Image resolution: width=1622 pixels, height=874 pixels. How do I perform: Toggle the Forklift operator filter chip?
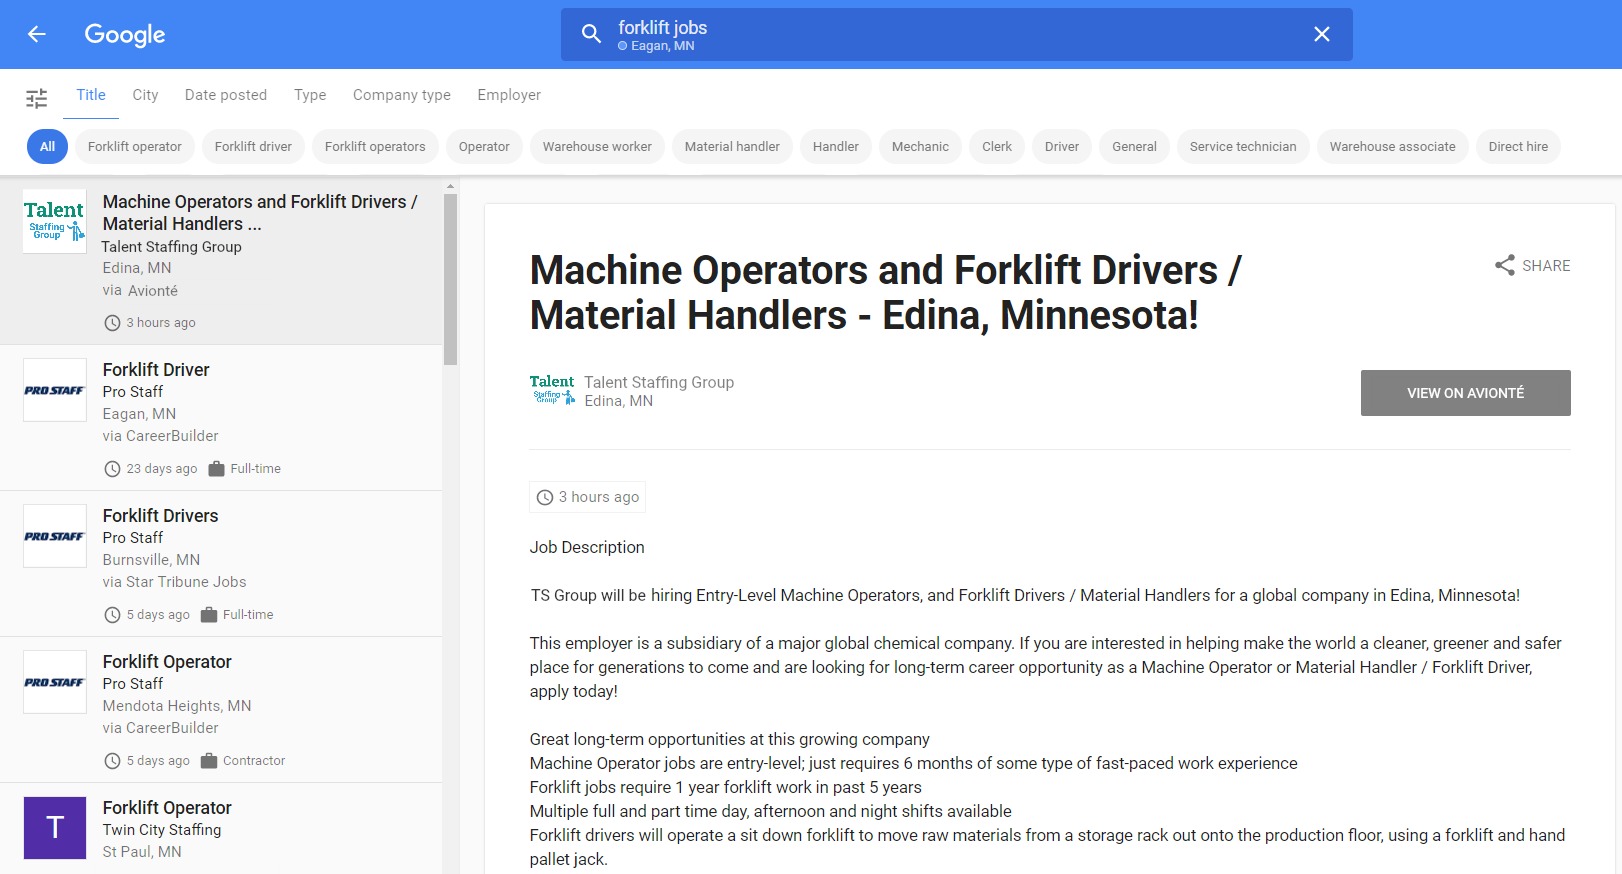(135, 146)
